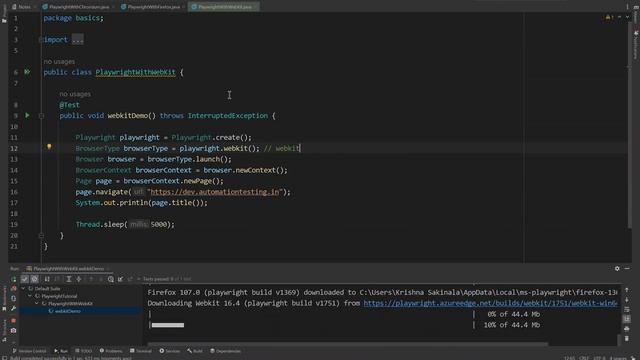Toggle Sort Alphabetically in test toolbar
This screenshot has width=640, height=360.
(47, 279)
